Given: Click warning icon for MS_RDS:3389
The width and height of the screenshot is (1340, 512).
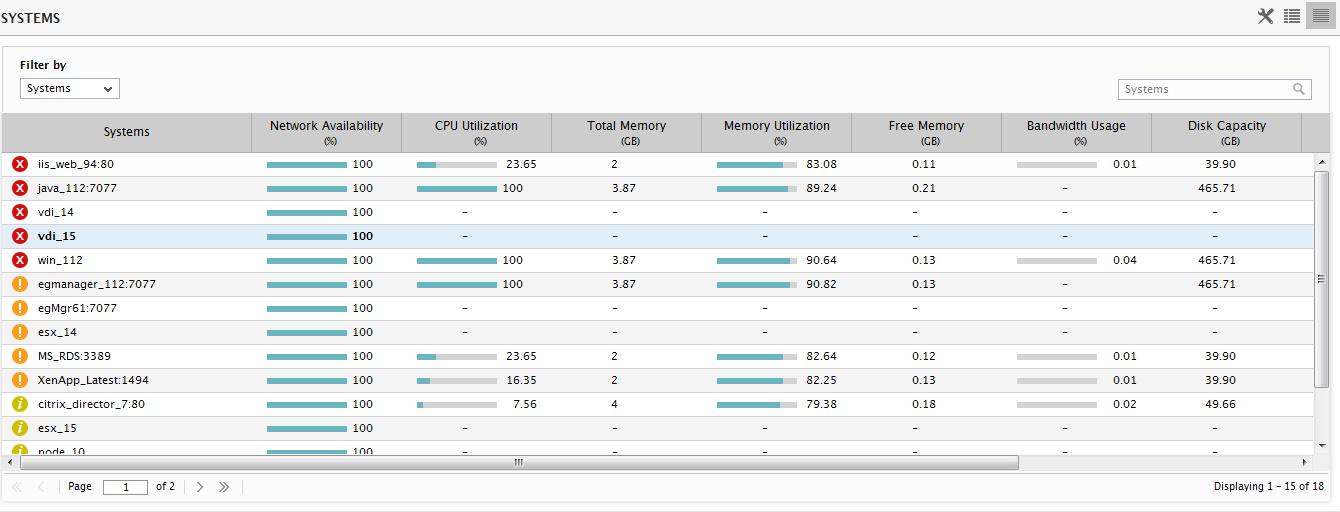Looking at the screenshot, I should [x=20, y=356].
